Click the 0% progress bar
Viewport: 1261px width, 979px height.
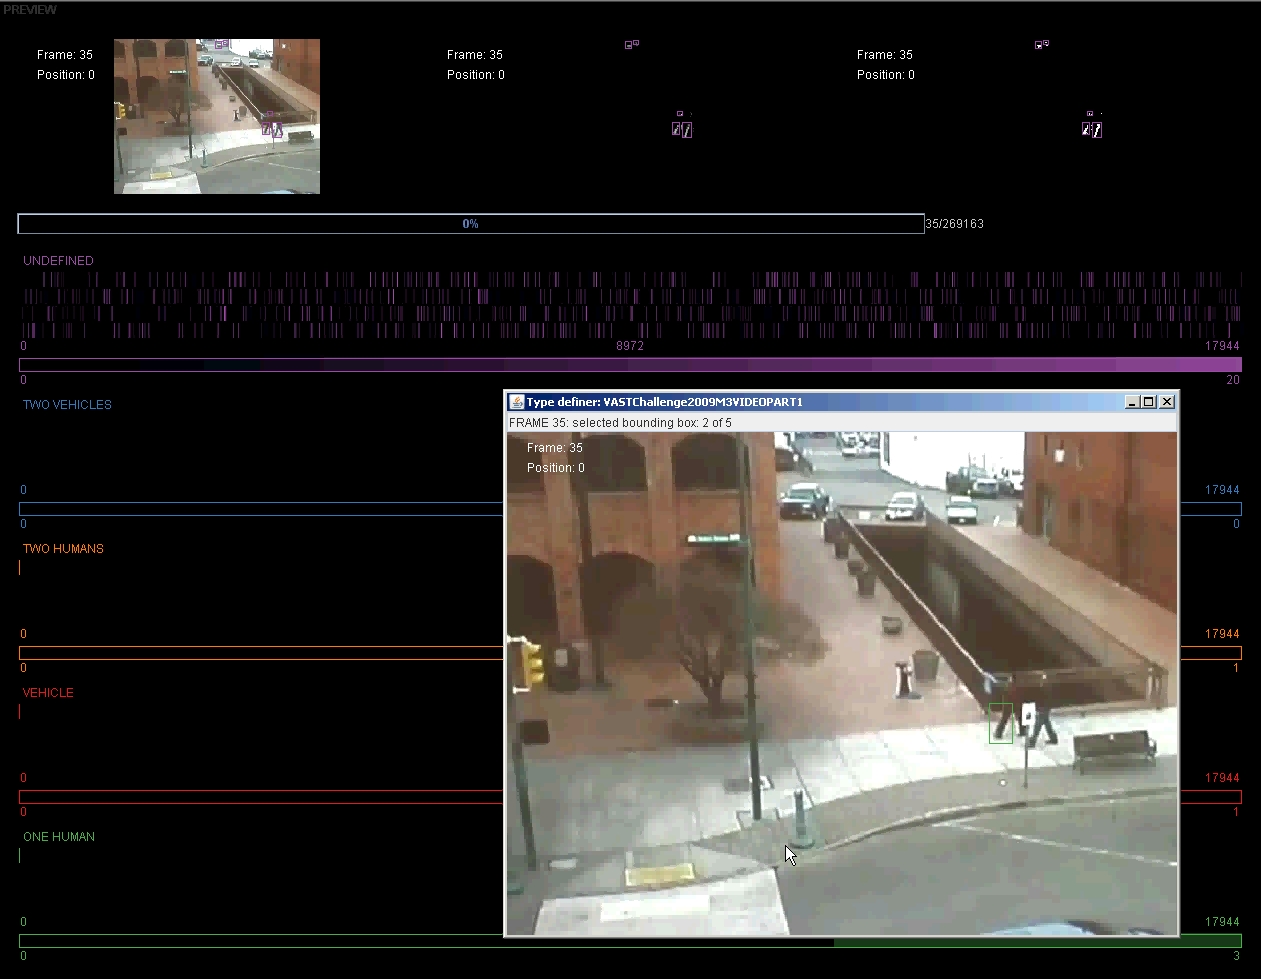point(471,224)
